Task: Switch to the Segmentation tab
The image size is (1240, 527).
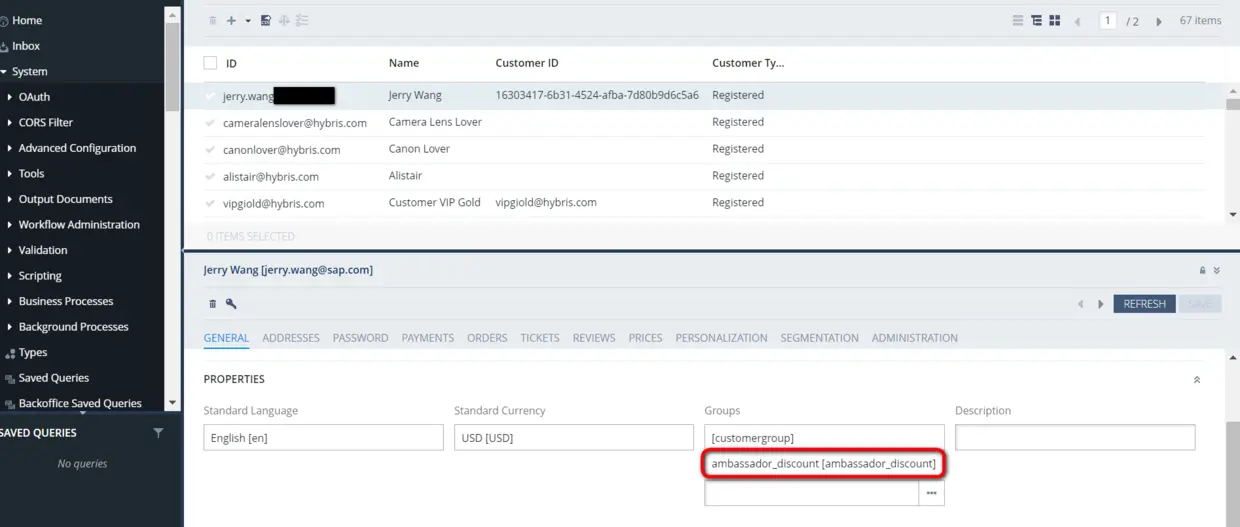Action: pos(819,338)
